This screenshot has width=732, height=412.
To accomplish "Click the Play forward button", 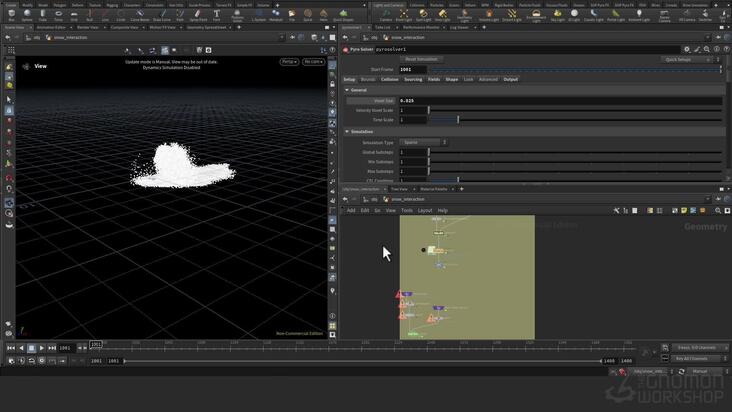I will (x=42, y=348).
